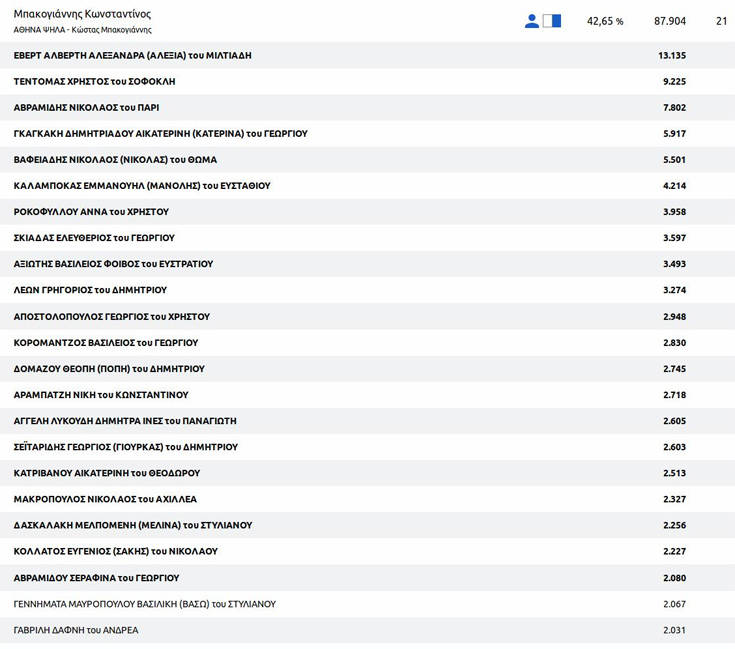
Task: Select row ΕΒΕΡΤ ΑΛΒΕΡΤΗ ΑΛΕΞΑΝΔΡΑ
Action: click(132, 56)
